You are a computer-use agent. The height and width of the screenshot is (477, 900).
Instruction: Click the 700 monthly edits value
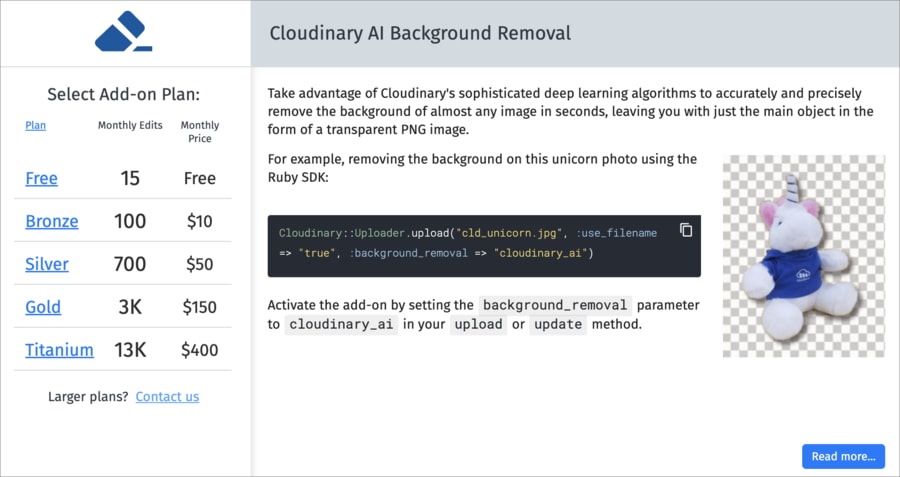[x=130, y=264]
